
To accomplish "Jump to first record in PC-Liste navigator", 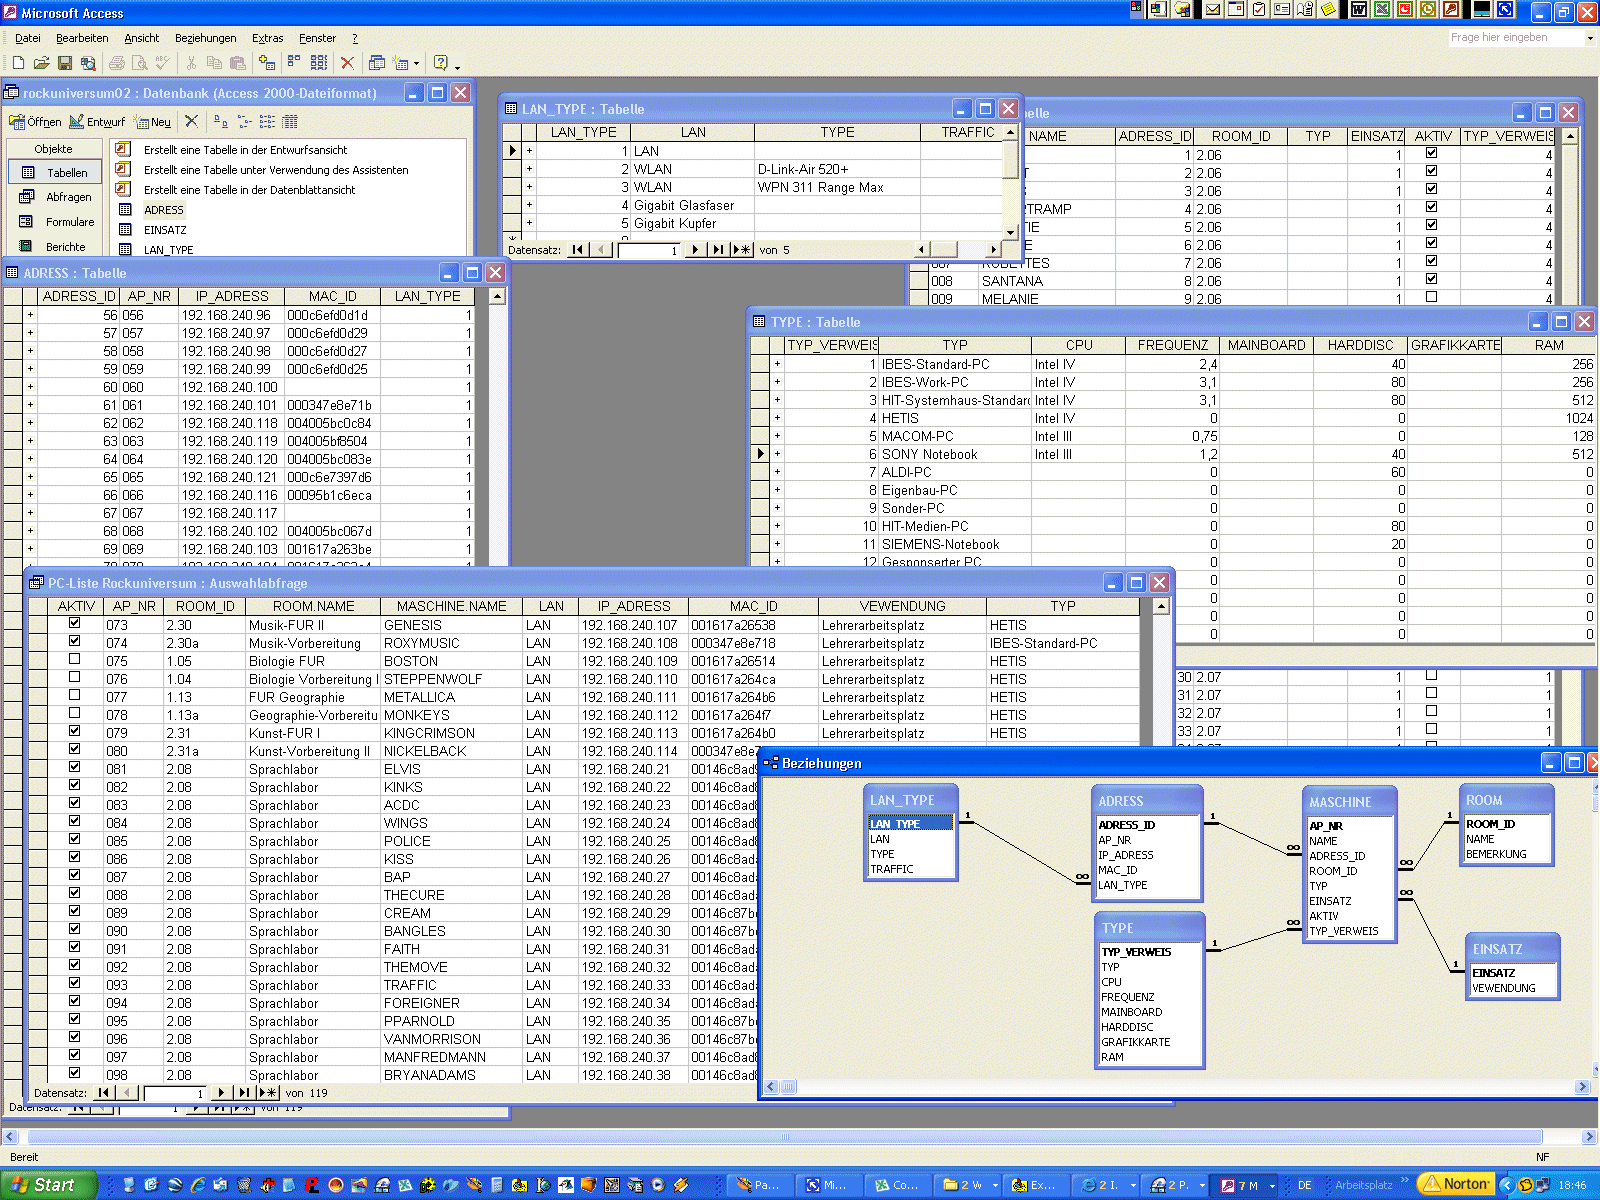I will point(103,1093).
